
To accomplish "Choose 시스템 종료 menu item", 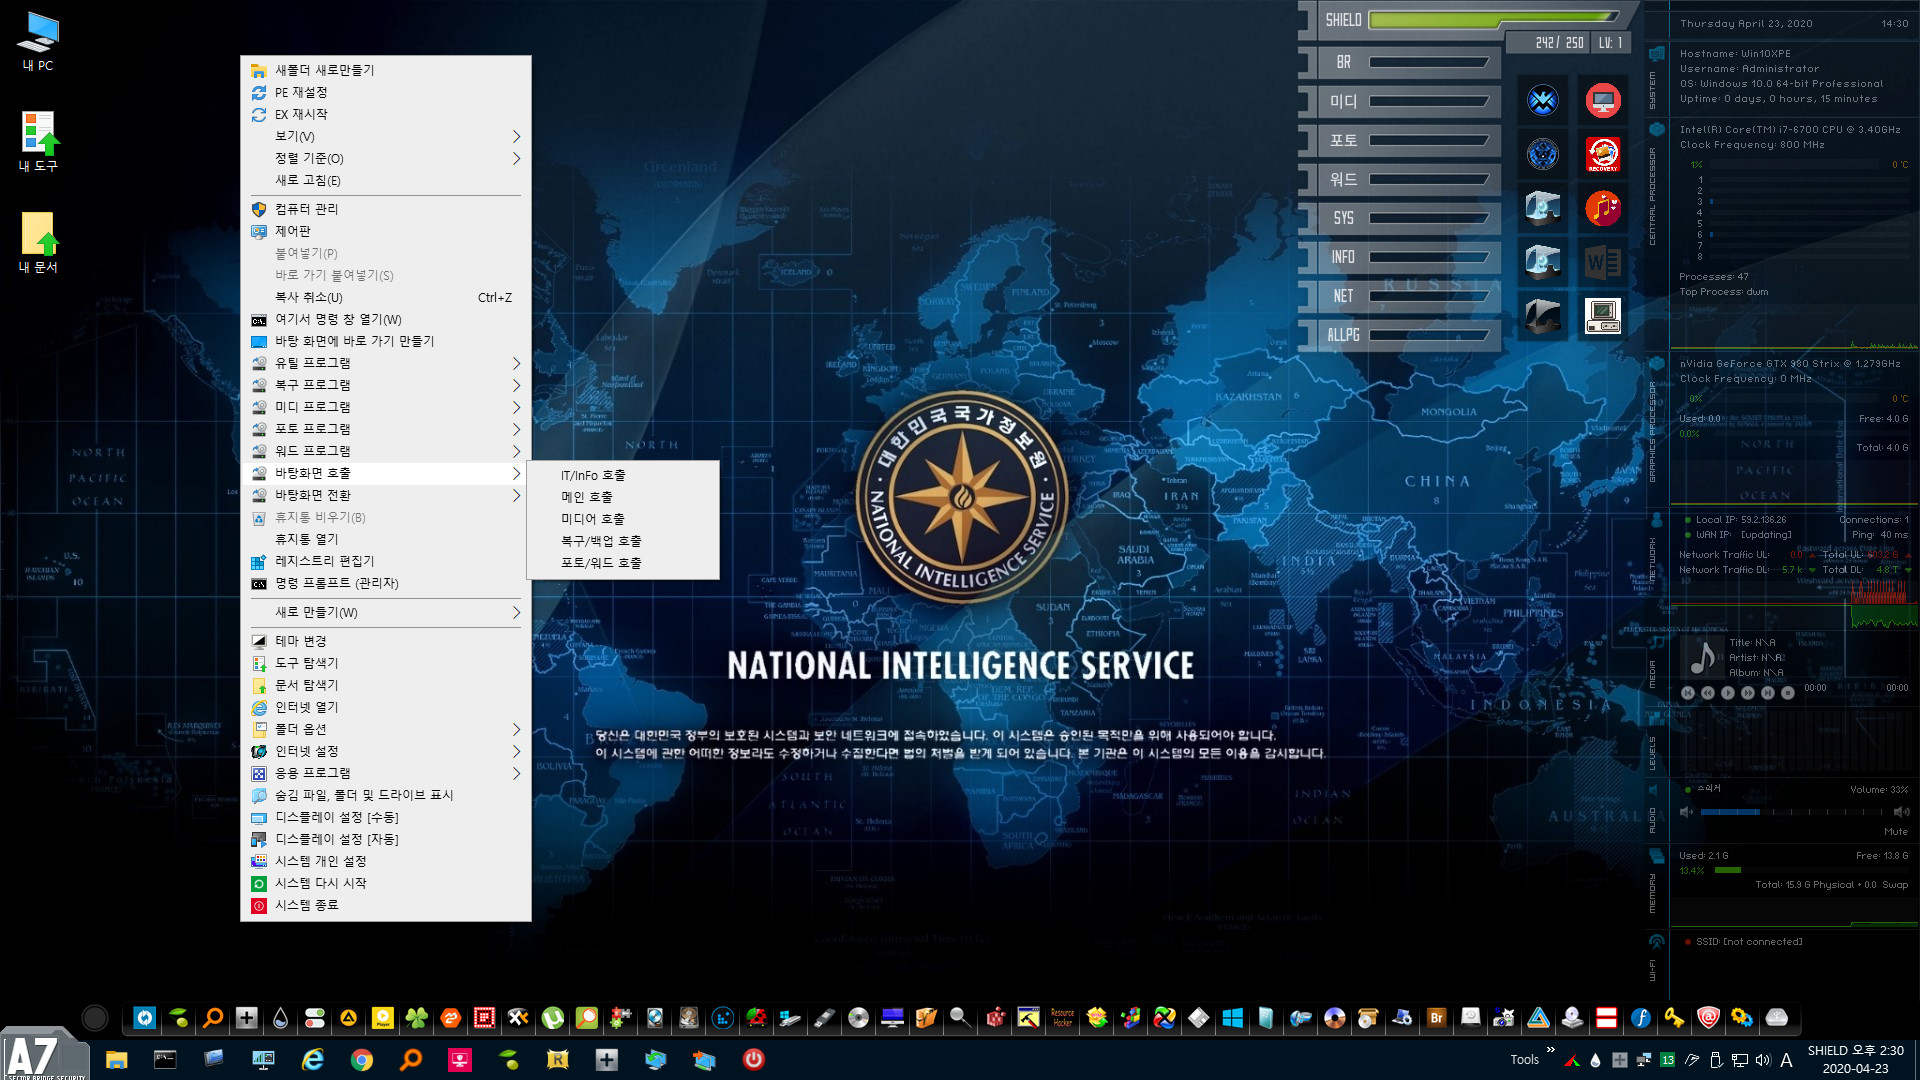I will (386, 905).
